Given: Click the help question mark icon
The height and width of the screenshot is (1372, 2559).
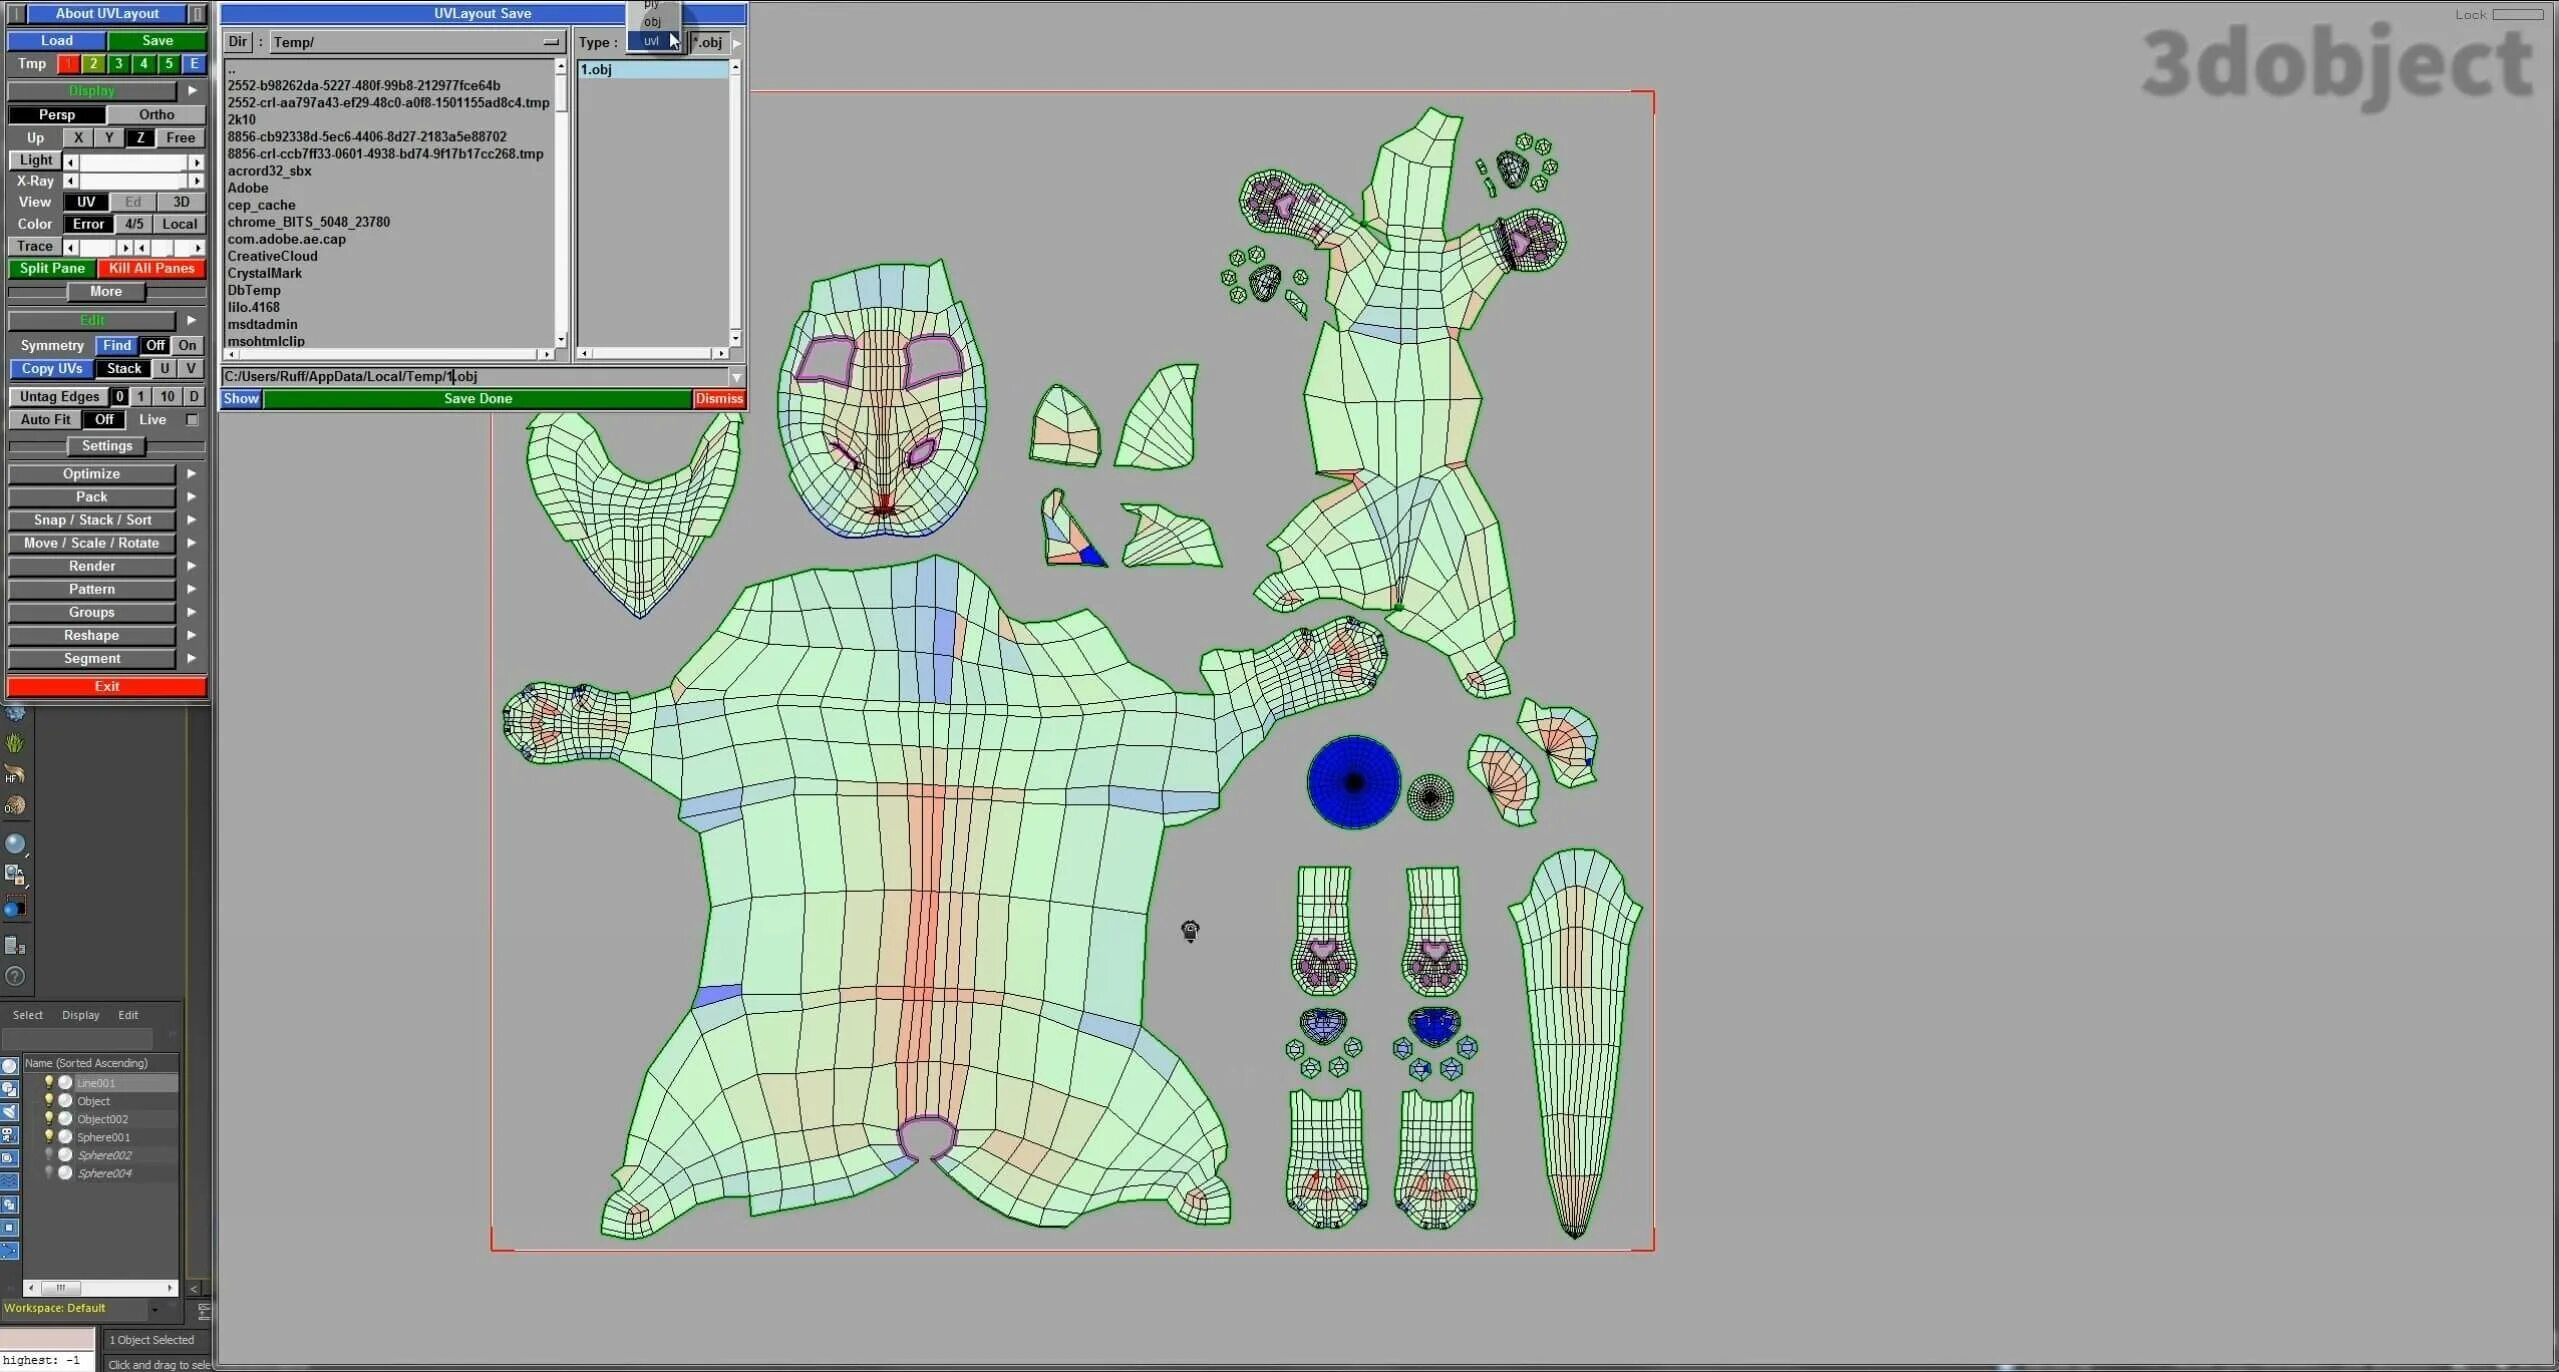Looking at the screenshot, I should (x=15, y=977).
